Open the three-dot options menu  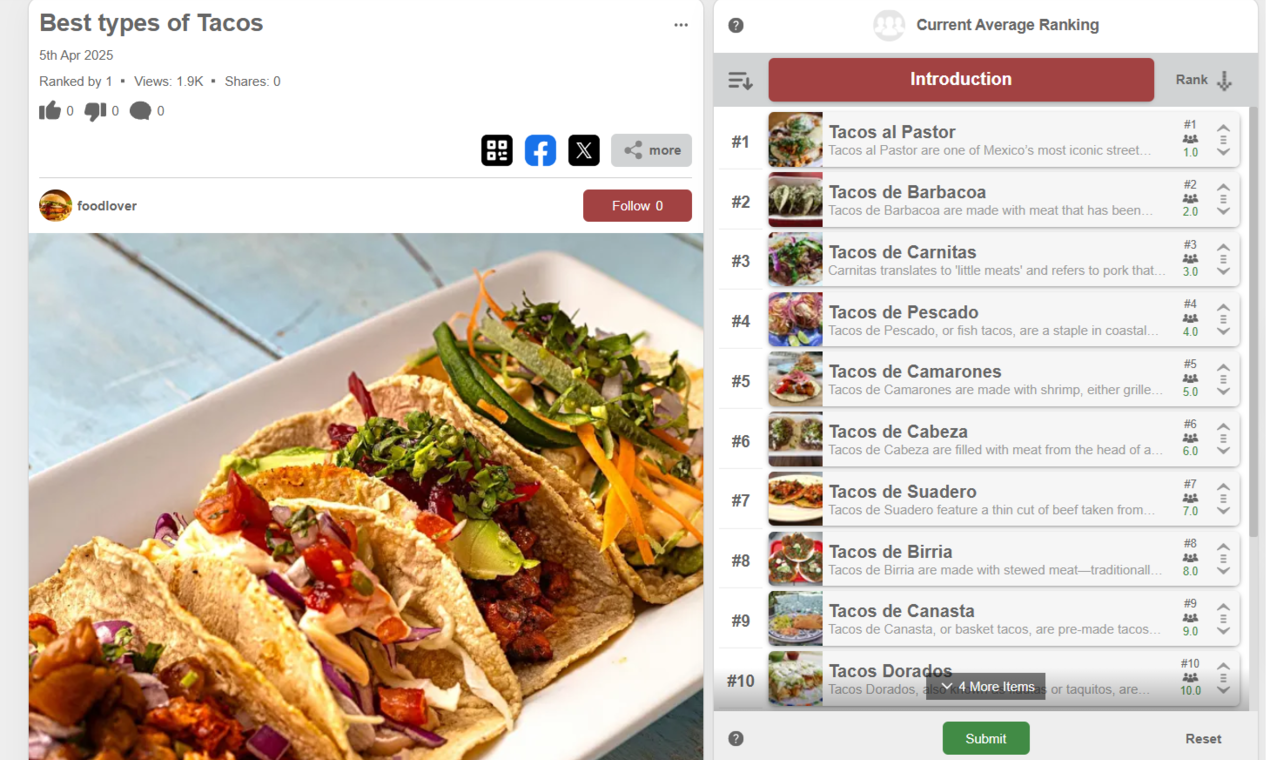click(x=681, y=25)
